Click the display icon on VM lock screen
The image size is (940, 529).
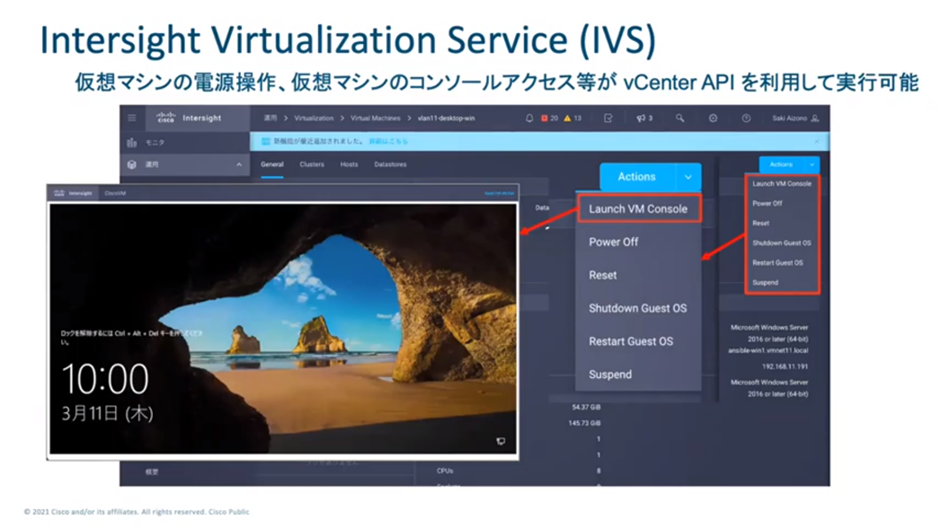(501, 441)
